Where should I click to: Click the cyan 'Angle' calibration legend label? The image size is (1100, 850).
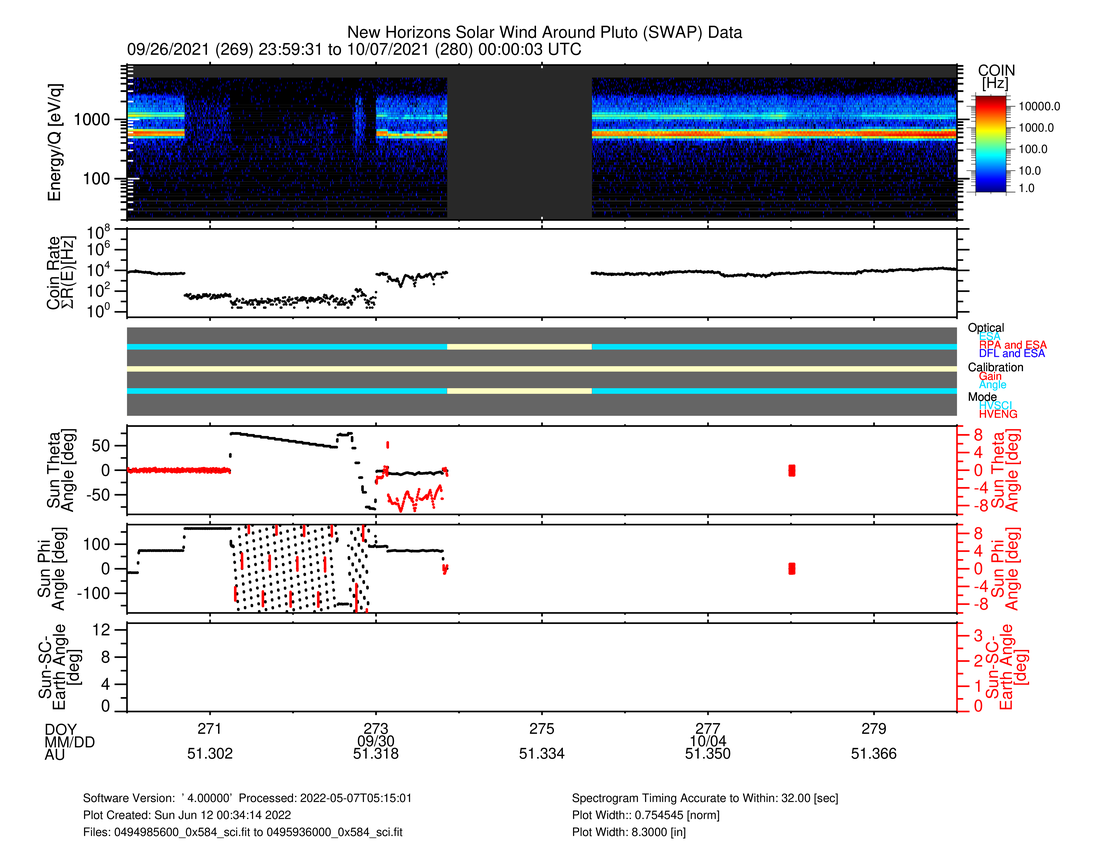coord(994,385)
